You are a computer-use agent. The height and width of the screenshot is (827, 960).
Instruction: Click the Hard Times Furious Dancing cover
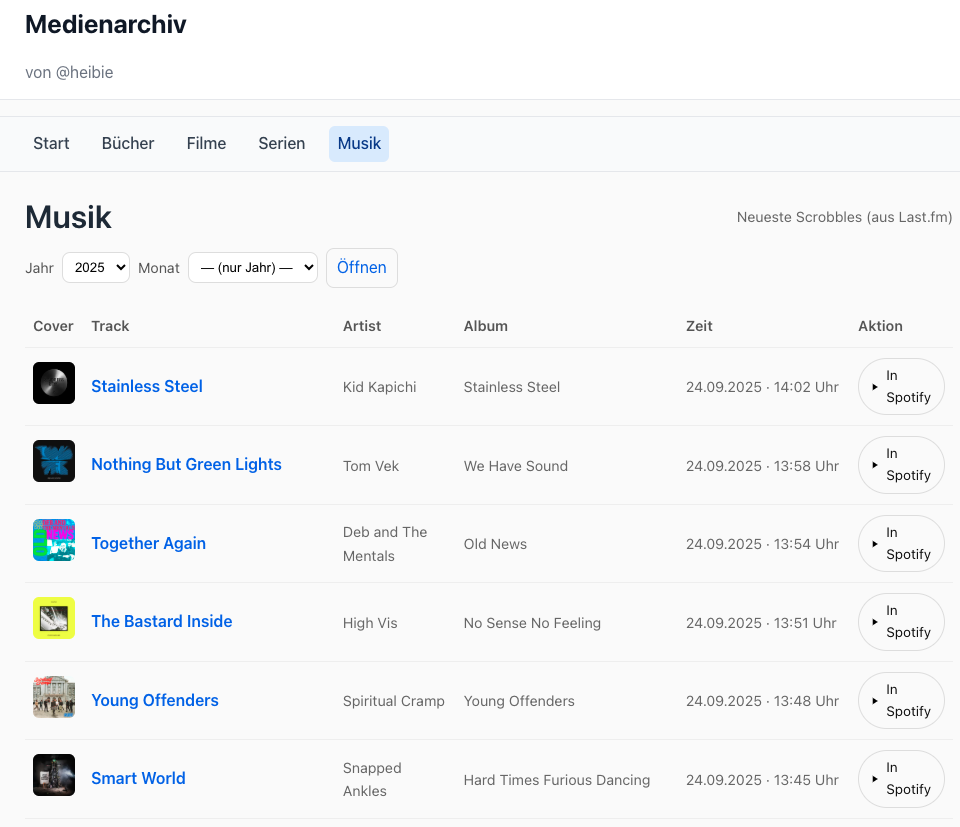click(54, 775)
